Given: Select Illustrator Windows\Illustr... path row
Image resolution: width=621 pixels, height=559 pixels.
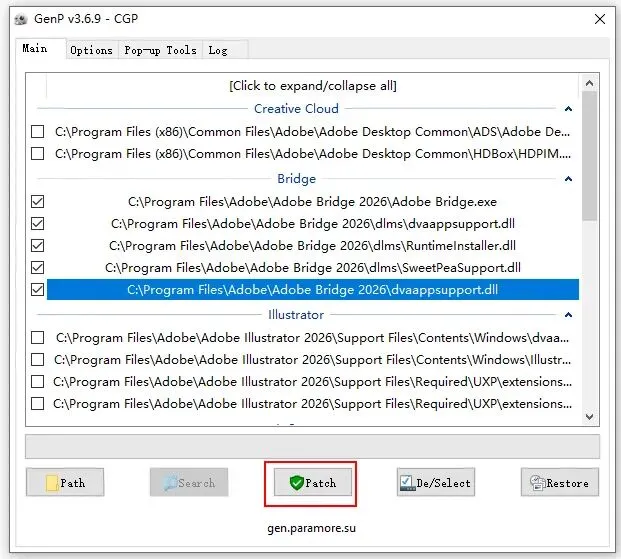Looking at the screenshot, I should tap(312, 360).
